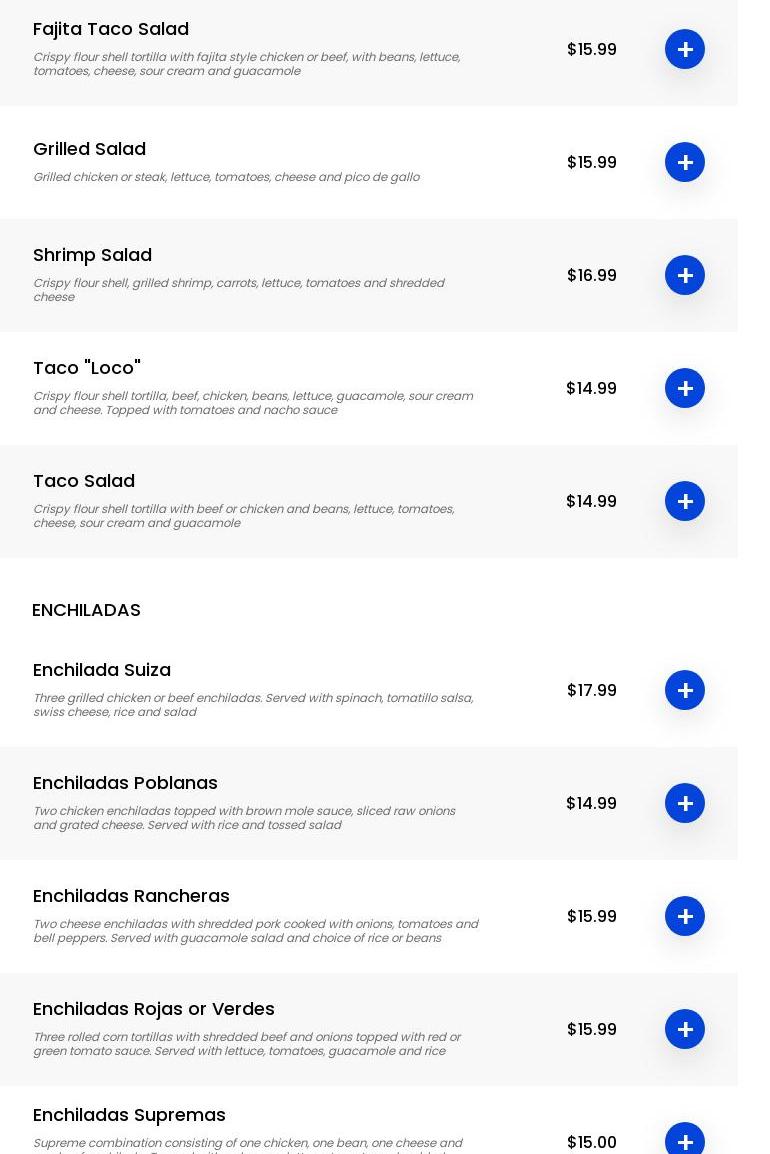Tap plus icon for Enchiladas Poblanas
770x1154 pixels.
tap(684, 803)
